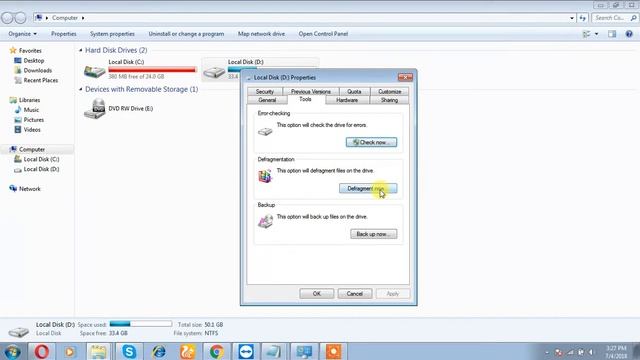The width and height of the screenshot is (640, 360).
Task: Open address bar history dropdown arrow
Action: 572,18
